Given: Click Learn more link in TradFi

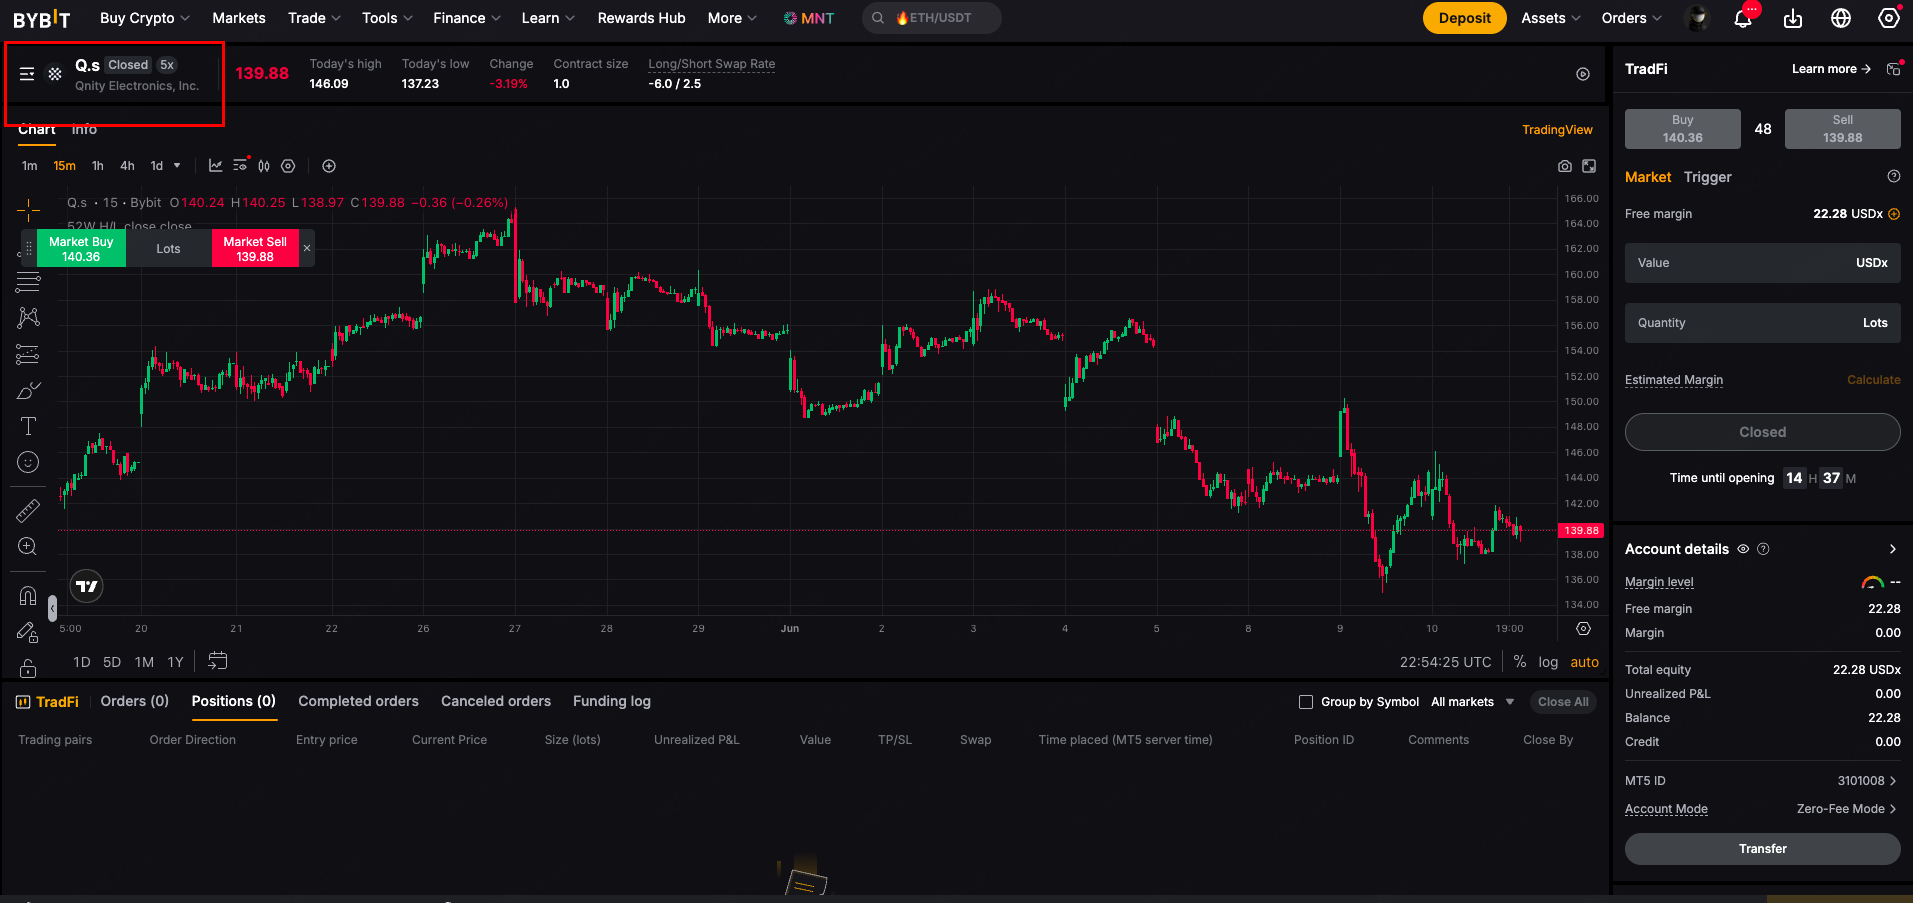Looking at the screenshot, I should click(1831, 69).
